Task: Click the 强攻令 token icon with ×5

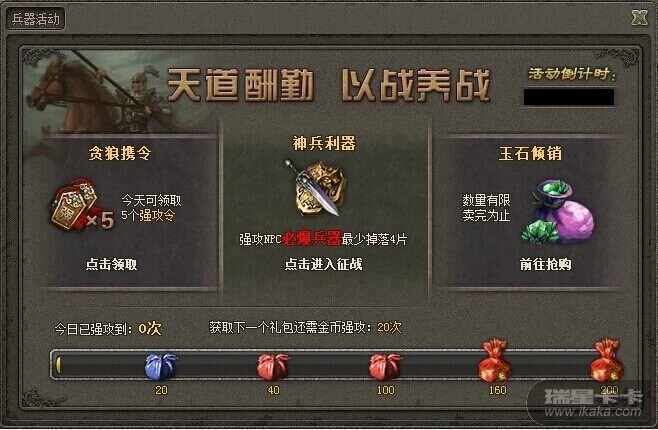Action: (x=82, y=206)
